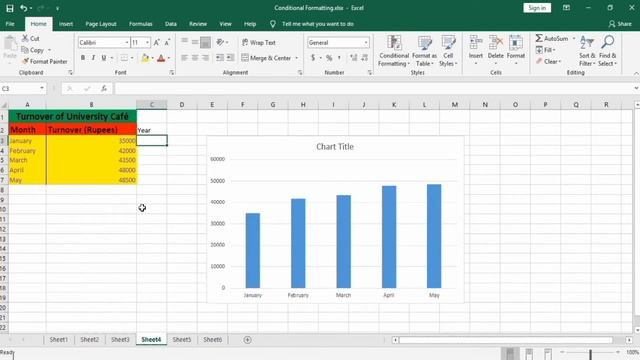Viewport: 640px width, 360px height.
Task: Switch to Page Layout view in status bar
Action: (529, 353)
